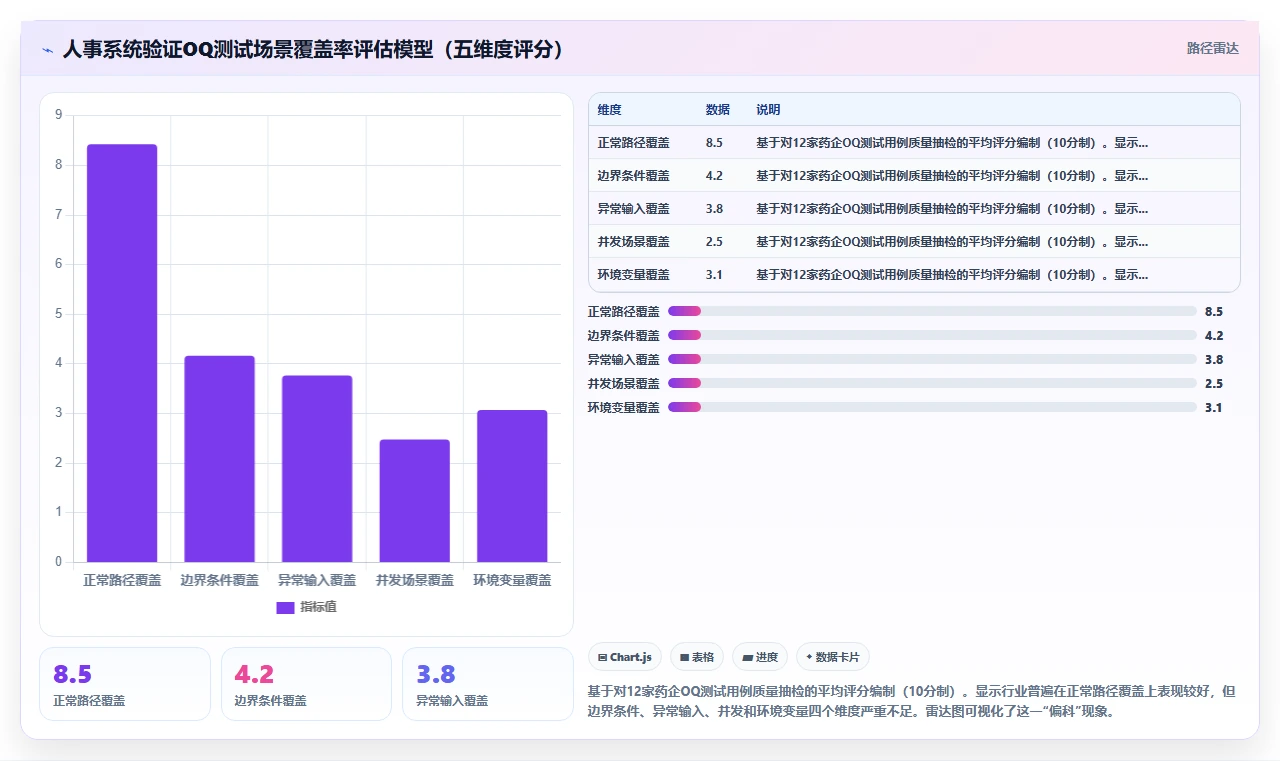This screenshot has width=1280, height=761.
Task: Select the 异常输入覆盖 table row cell
Action: coord(634,209)
